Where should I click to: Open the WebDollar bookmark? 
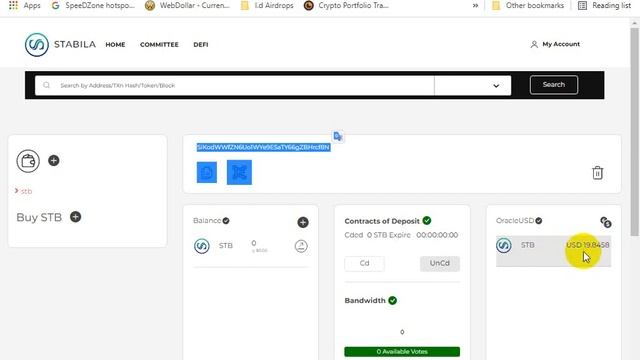188,6
